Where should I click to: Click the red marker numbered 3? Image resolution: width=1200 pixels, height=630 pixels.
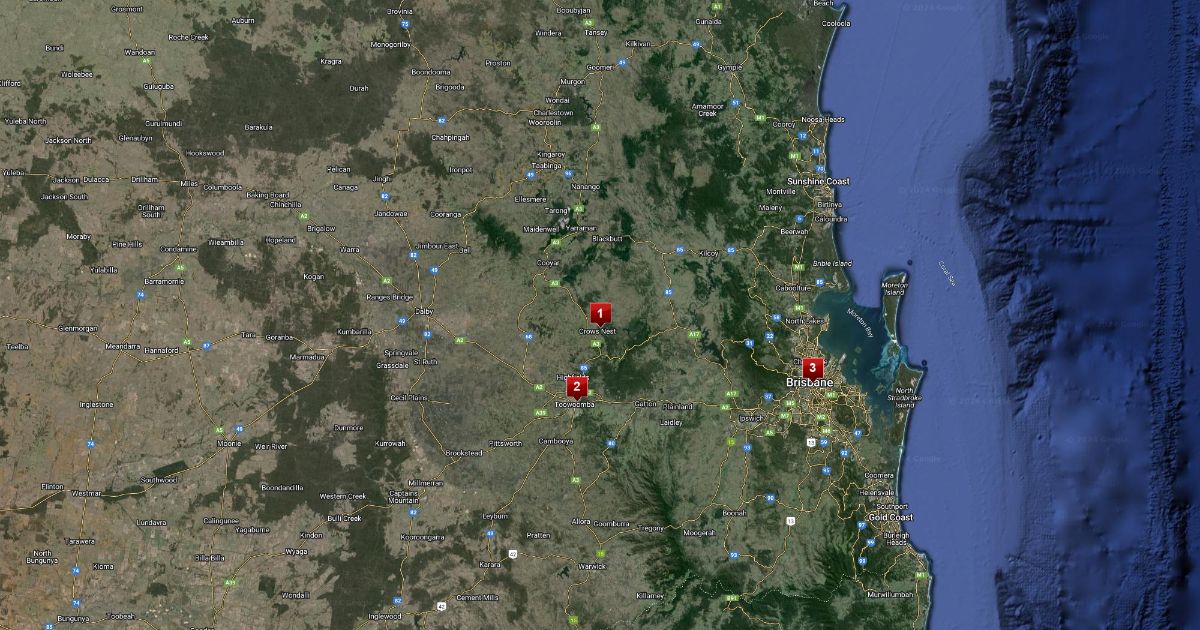(812, 368)
